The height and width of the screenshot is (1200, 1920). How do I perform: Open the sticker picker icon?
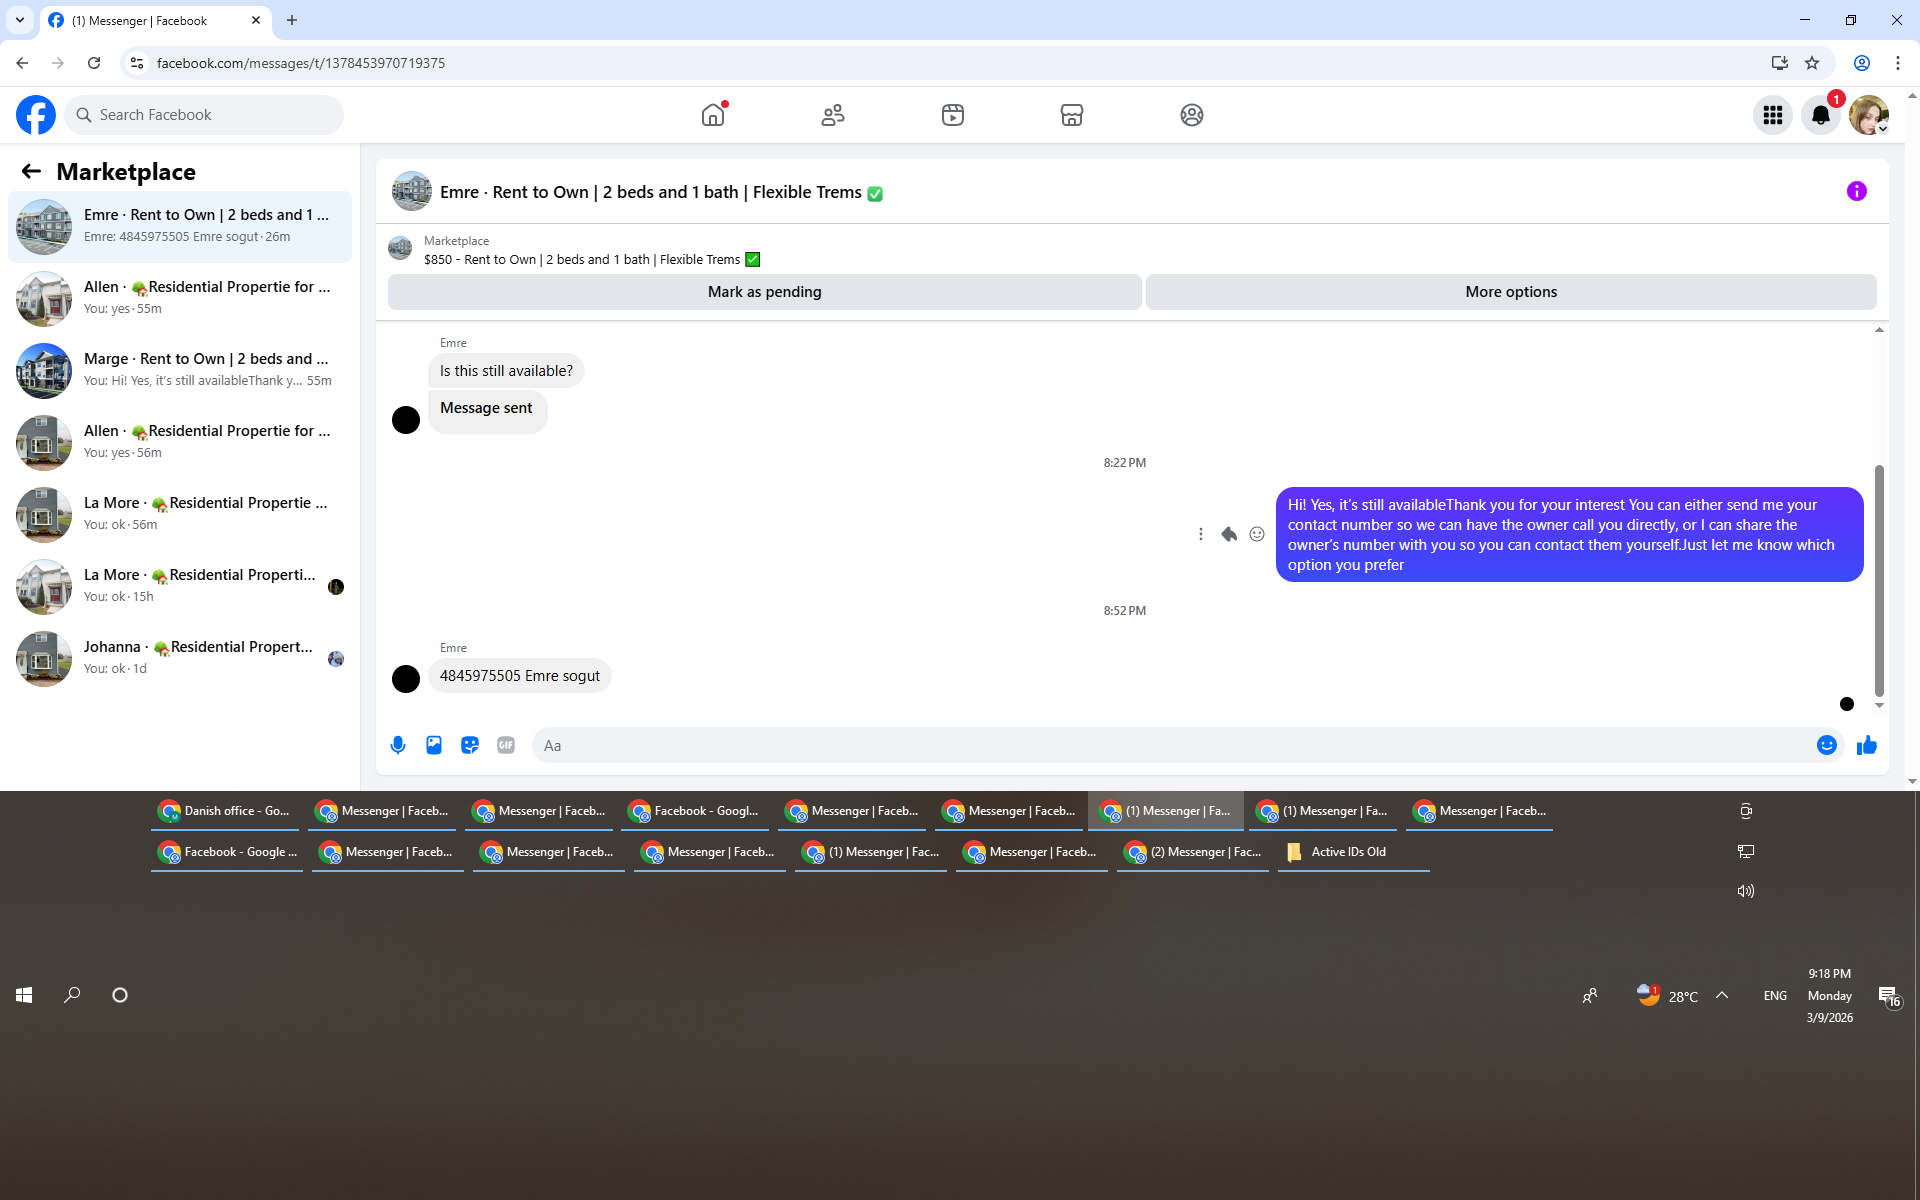(x=470, y=745)
